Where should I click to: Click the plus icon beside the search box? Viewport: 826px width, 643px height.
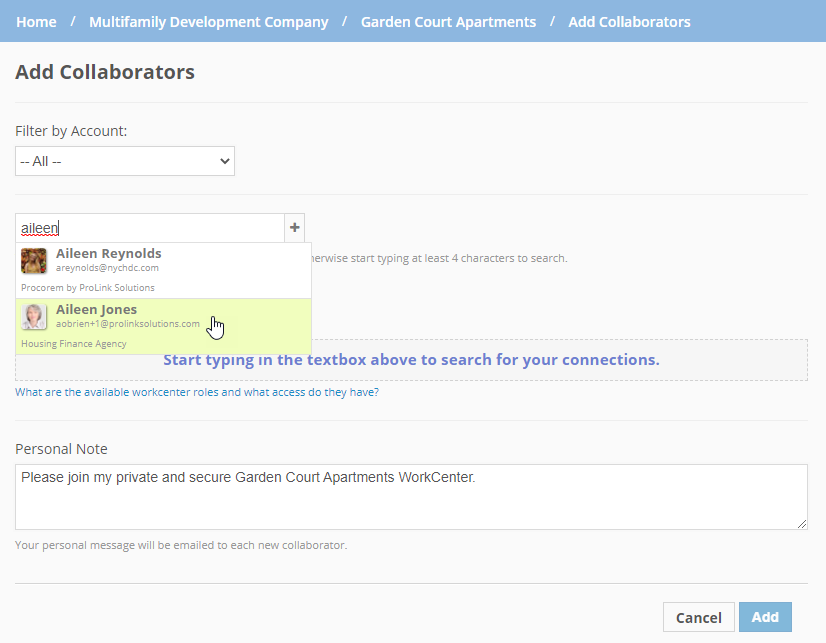tap(294, 228)
